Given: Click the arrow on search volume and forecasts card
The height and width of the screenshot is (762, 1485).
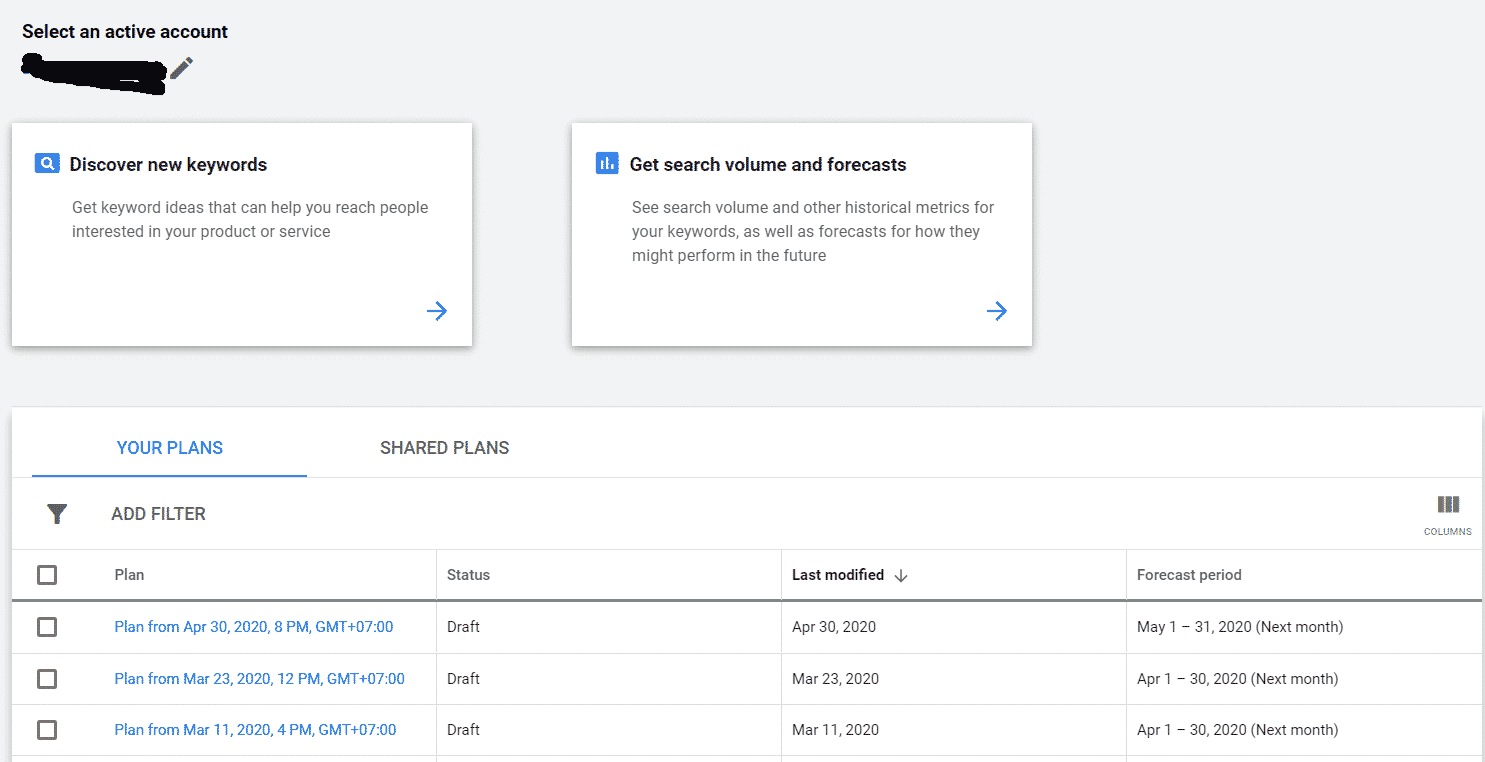Looking at the screenshot, I should [997, 311].
